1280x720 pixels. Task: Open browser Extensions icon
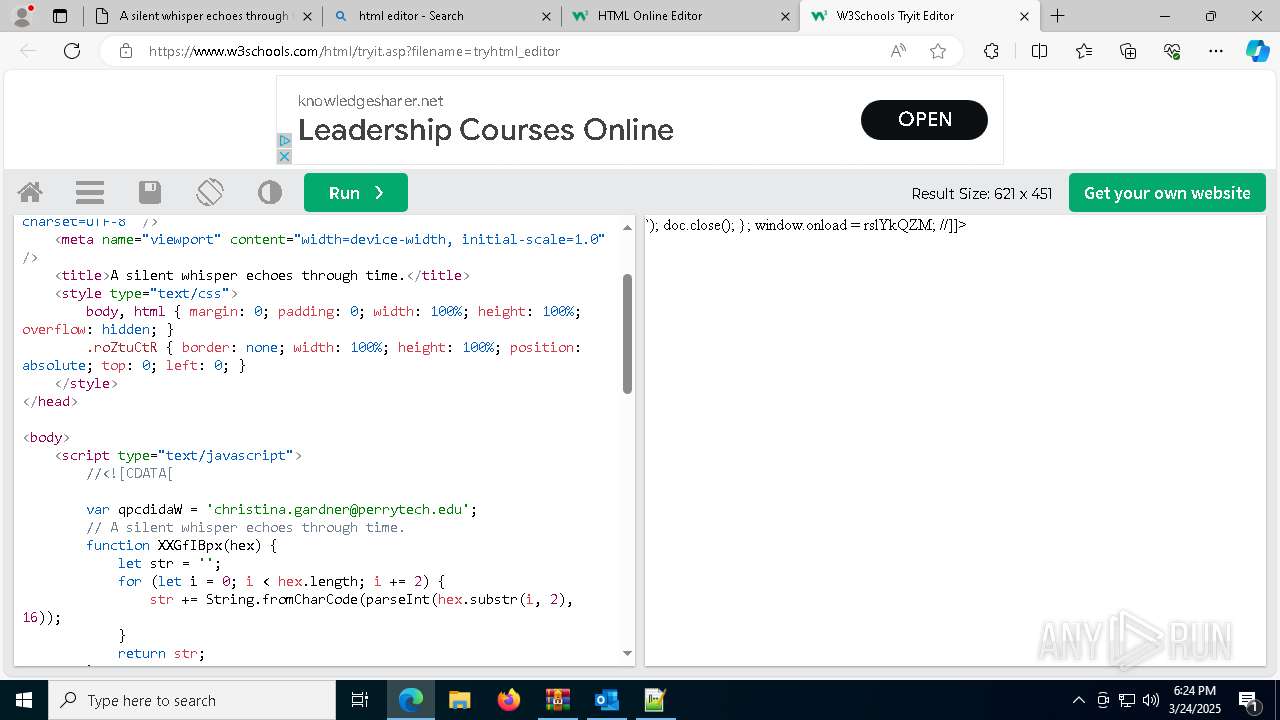click(x=991, y=51)
